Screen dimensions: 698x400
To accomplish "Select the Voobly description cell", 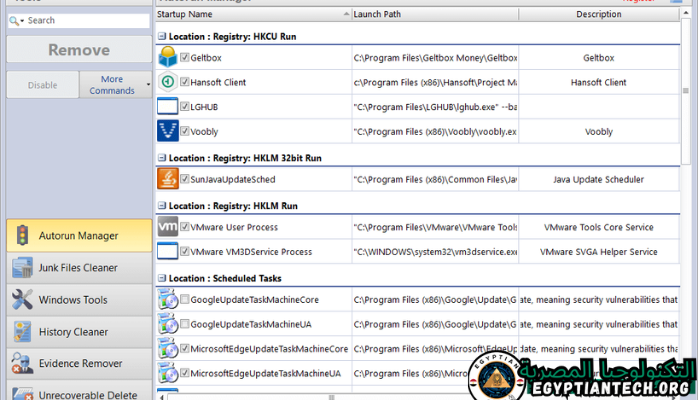I will 599,132.
